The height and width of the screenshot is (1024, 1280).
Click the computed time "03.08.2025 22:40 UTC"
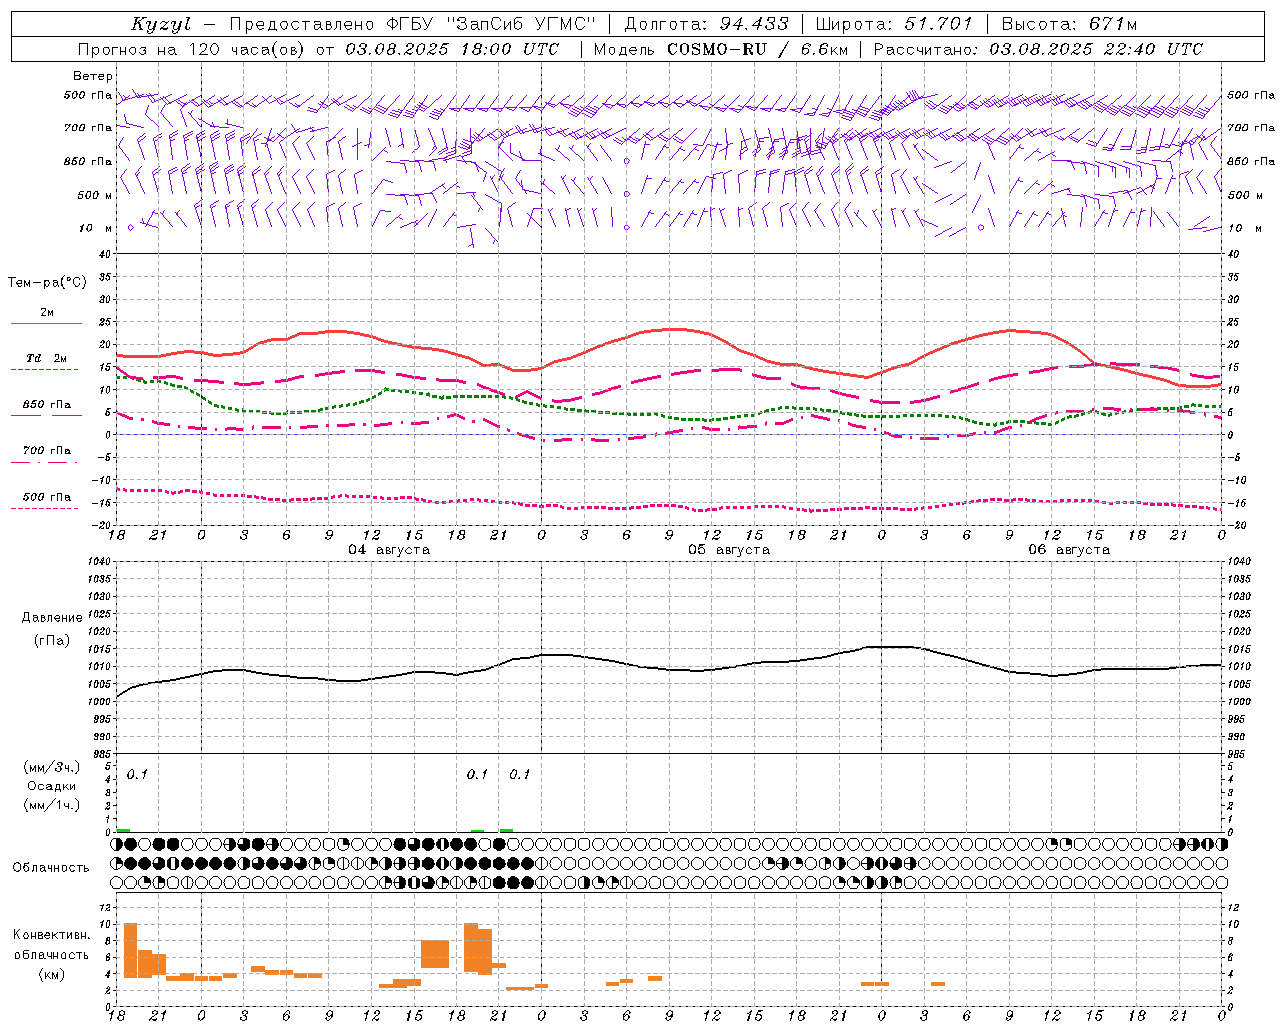1096,49
